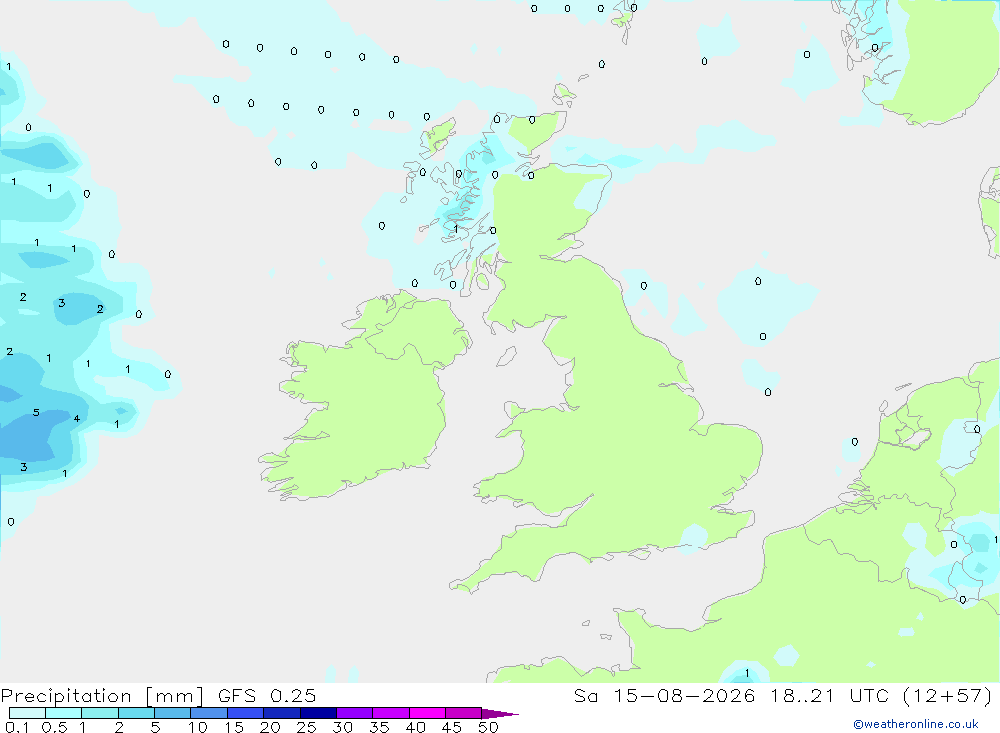Click the over-50 arrow tip of the legend

coord(500,714)
